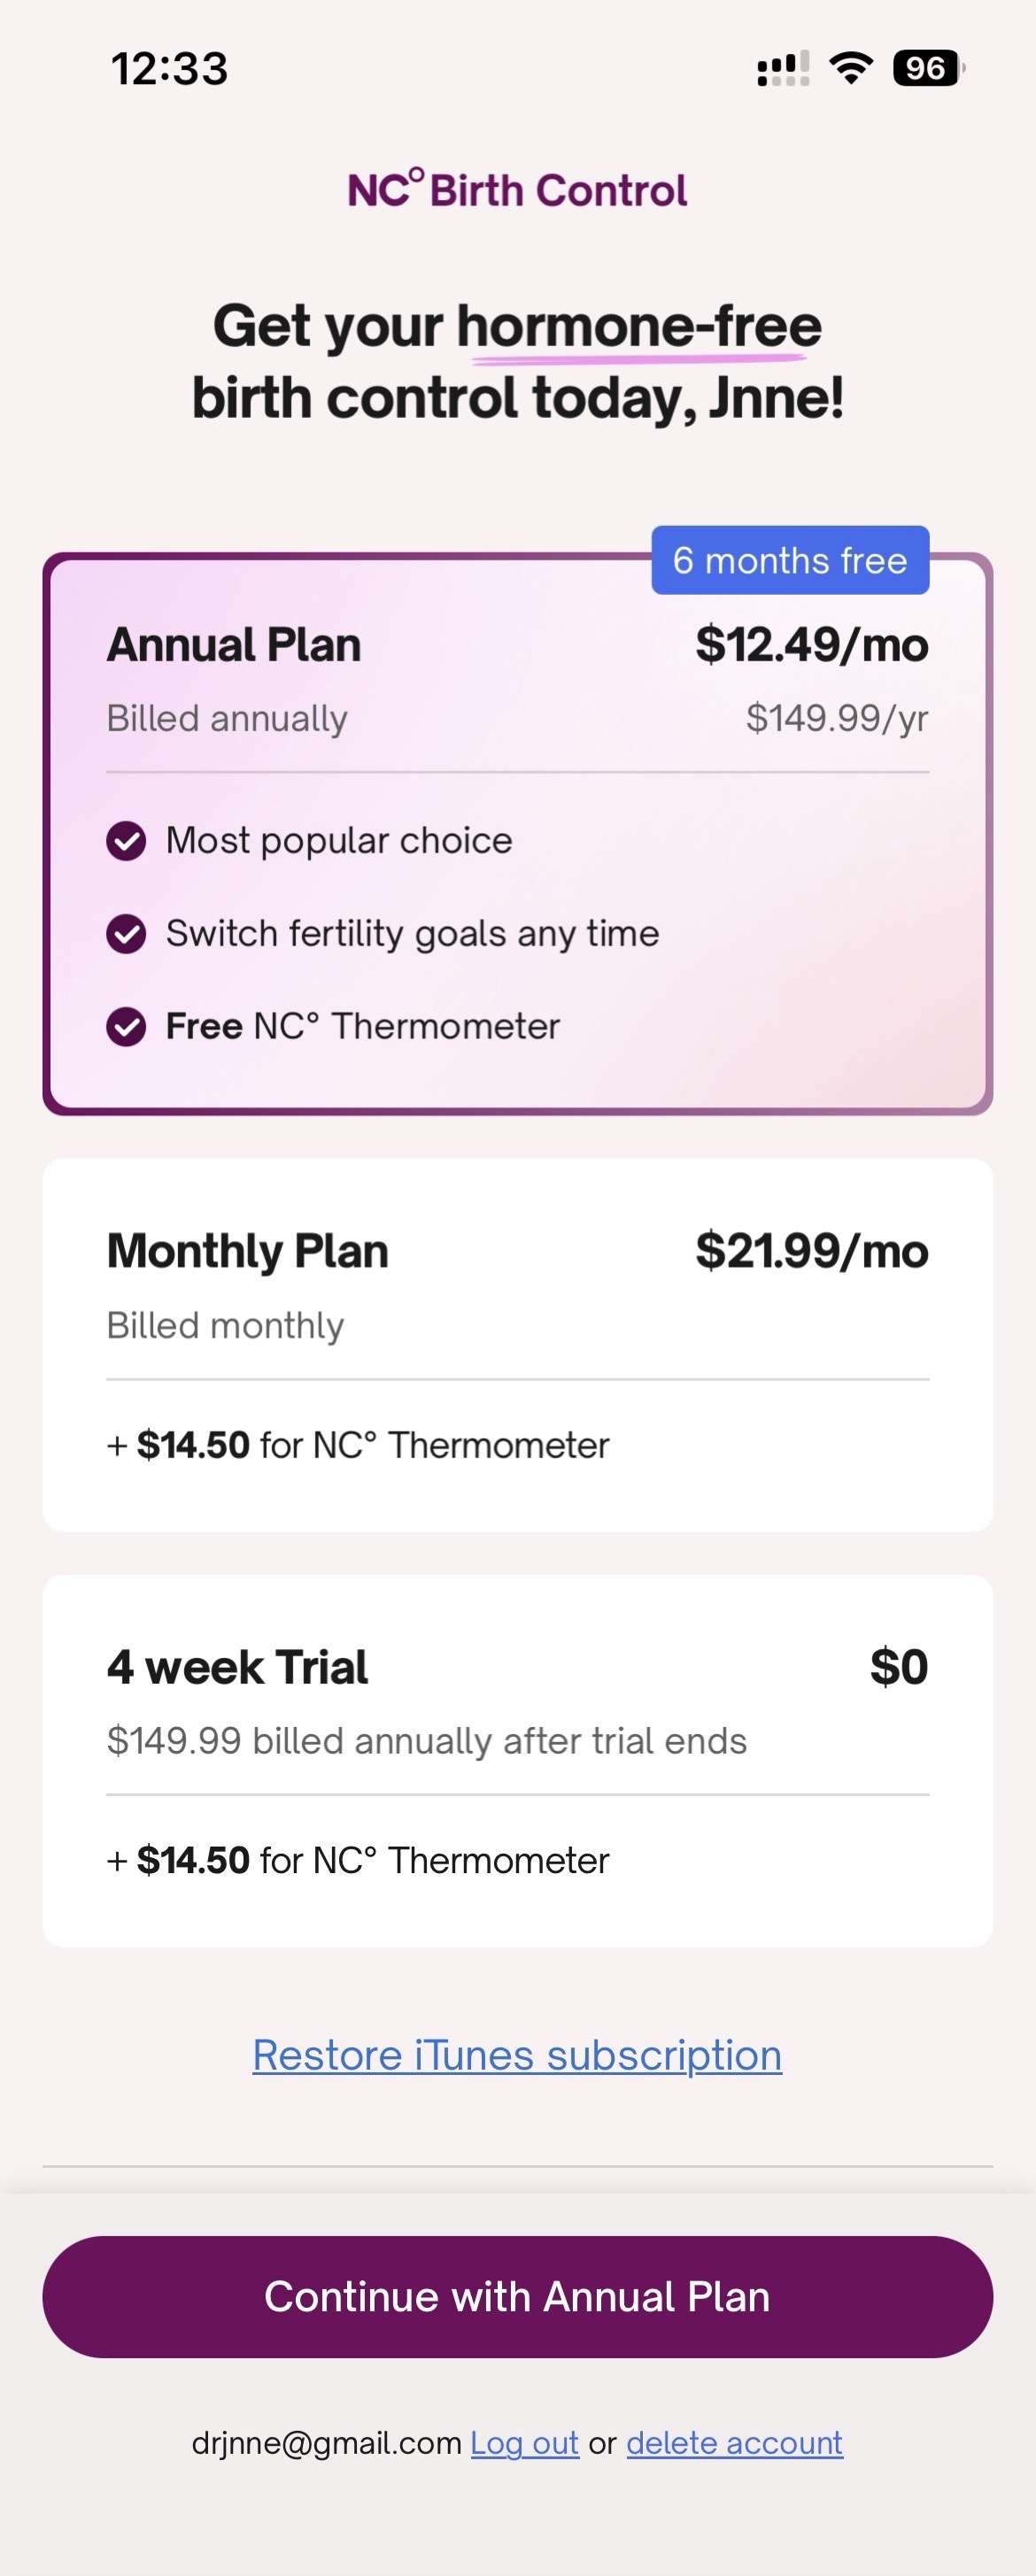Tap the battery level indicator

[927, 68]
